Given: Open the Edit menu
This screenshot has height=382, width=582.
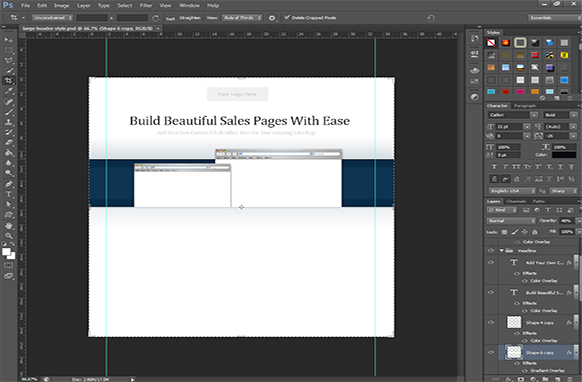Looking at the screenshot, I should pos(42,6).
